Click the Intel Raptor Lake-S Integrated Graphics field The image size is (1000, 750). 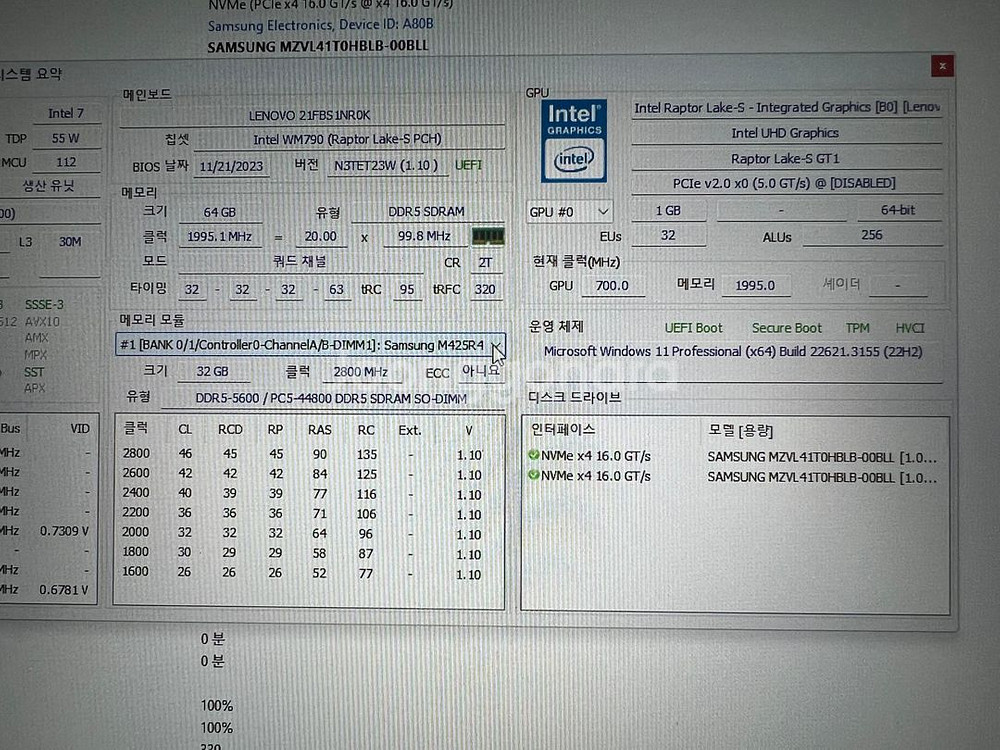pyautogui.click(x=786, y=108)
